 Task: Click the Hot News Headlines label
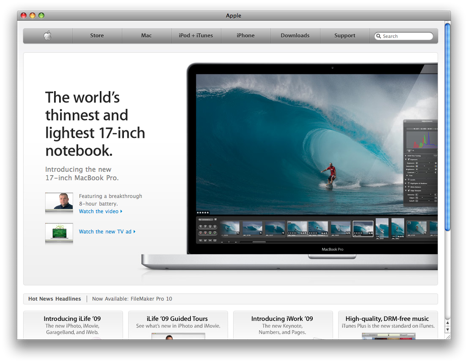point(54,299)
